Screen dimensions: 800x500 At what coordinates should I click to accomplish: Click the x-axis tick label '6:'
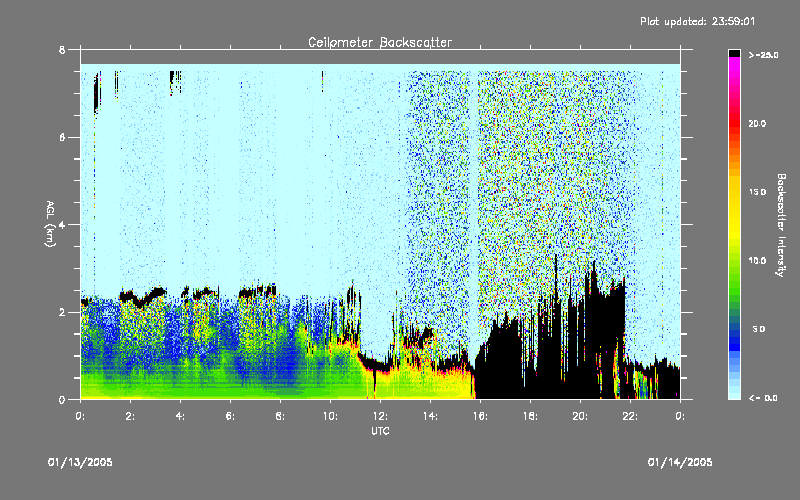(230, 416)
